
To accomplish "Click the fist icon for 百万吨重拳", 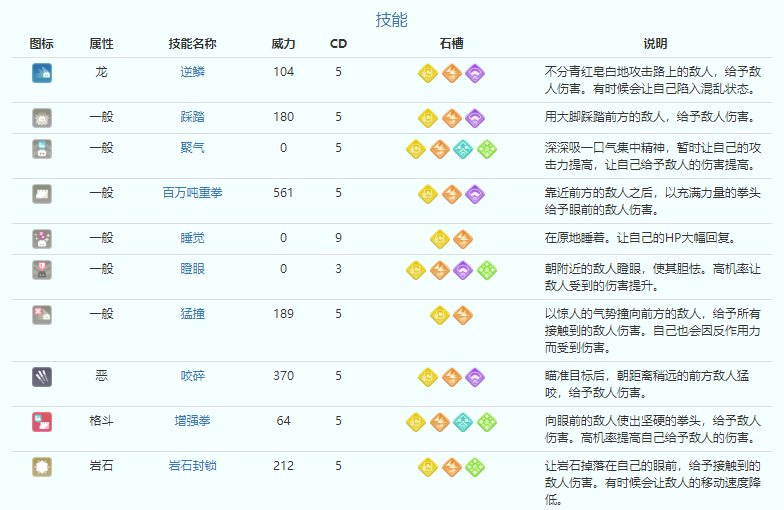I will pyautogui.click(x=42, y=194).
